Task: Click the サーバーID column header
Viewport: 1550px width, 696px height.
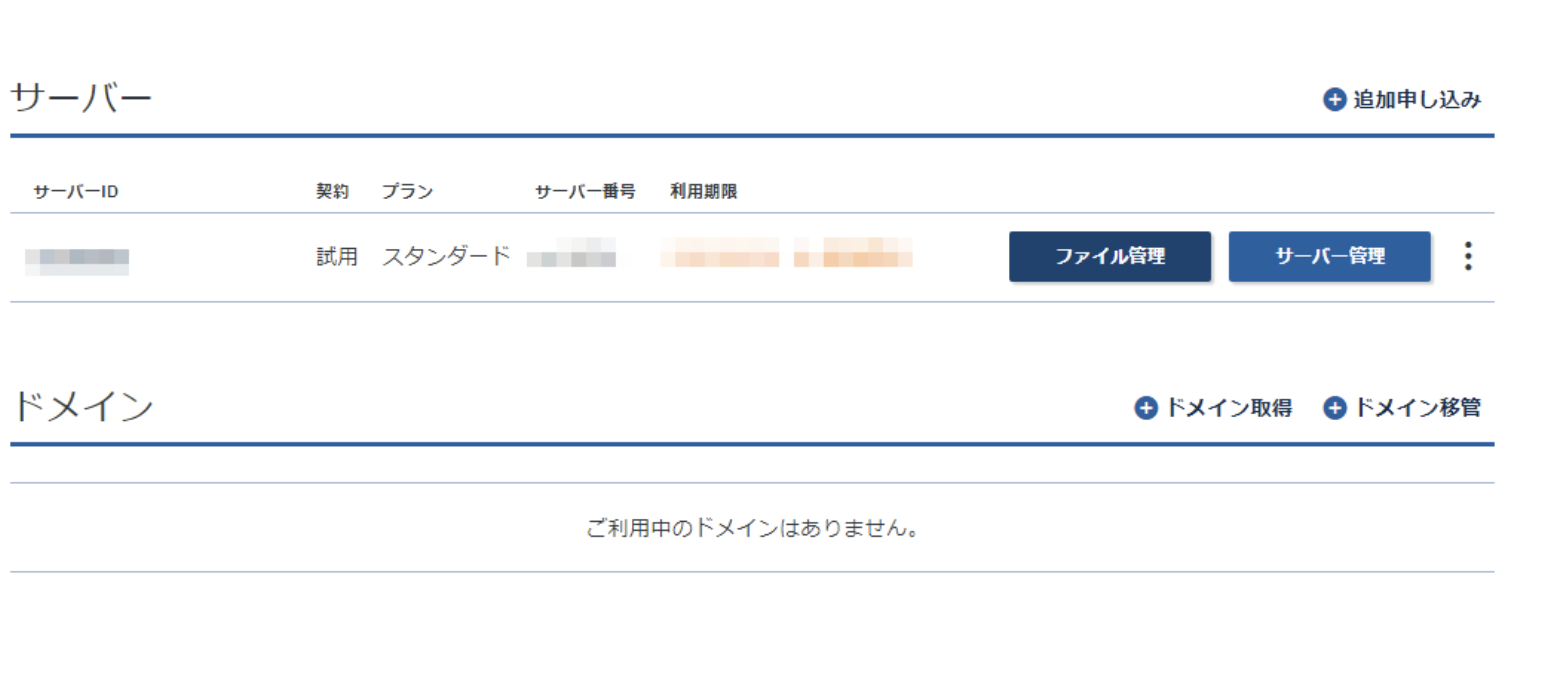Action: coord(76,192)
